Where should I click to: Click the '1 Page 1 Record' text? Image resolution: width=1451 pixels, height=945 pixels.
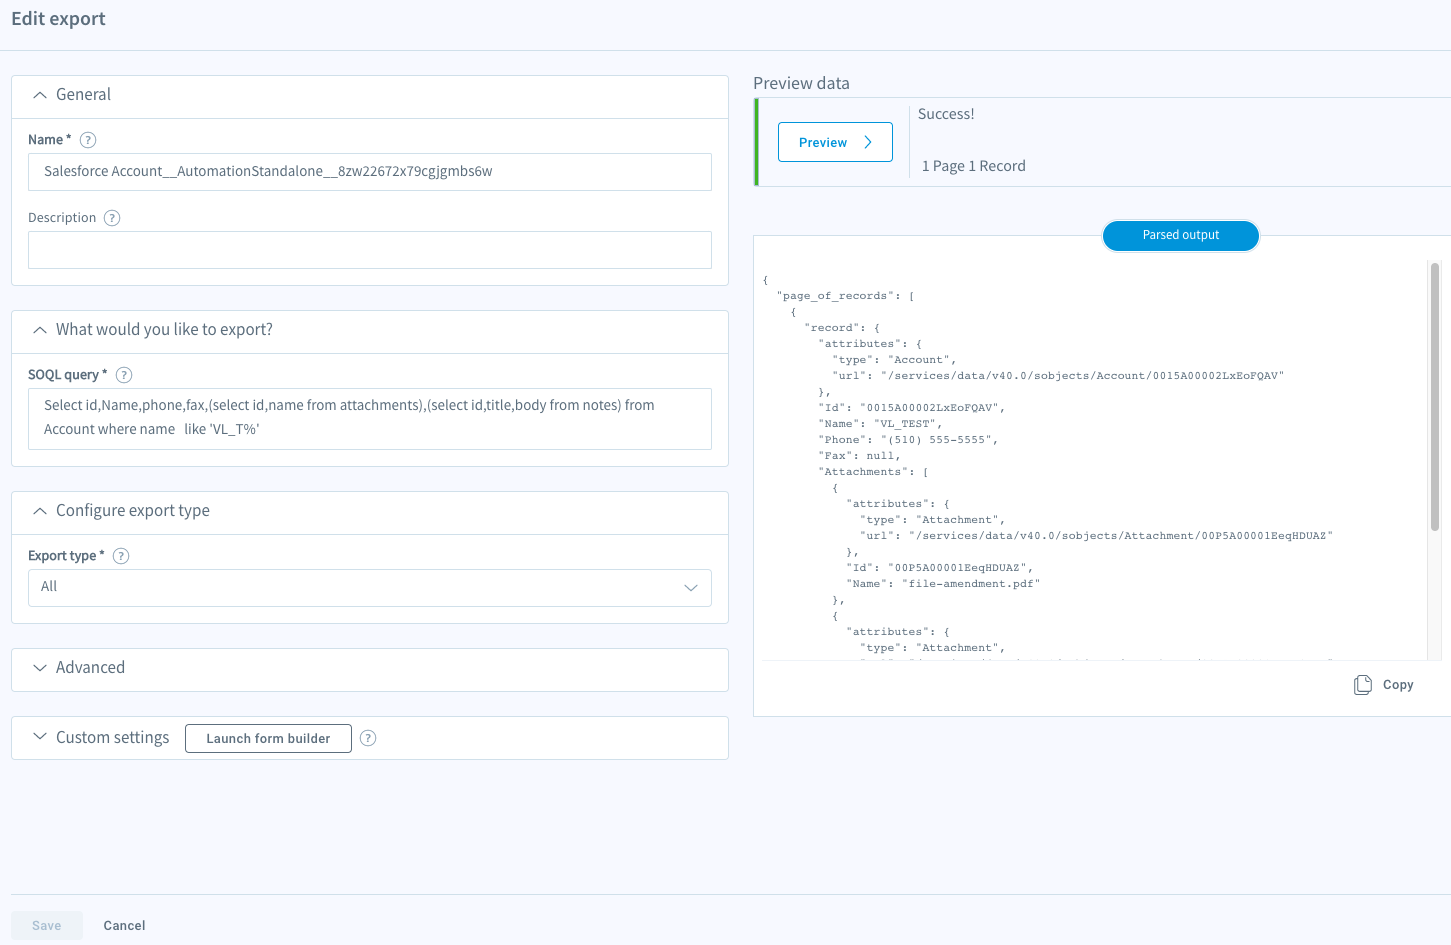(x=974, y=166)
